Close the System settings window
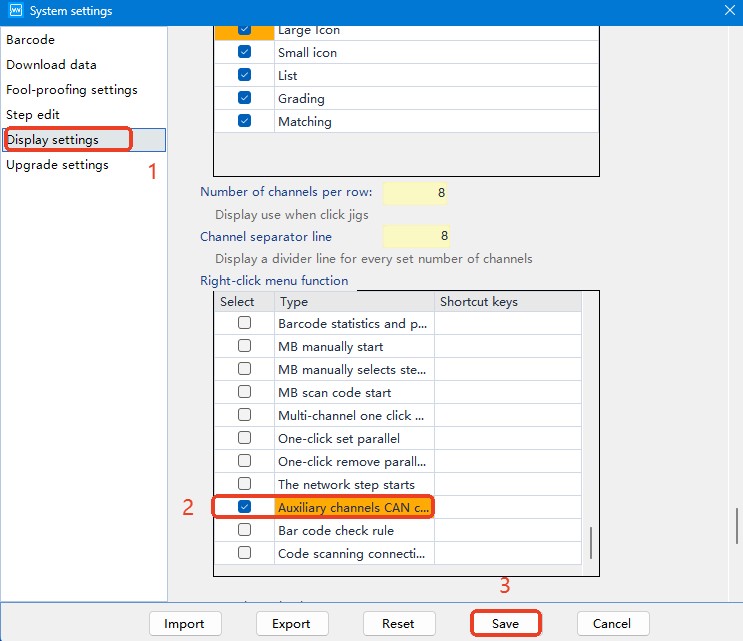 (727, 11)
